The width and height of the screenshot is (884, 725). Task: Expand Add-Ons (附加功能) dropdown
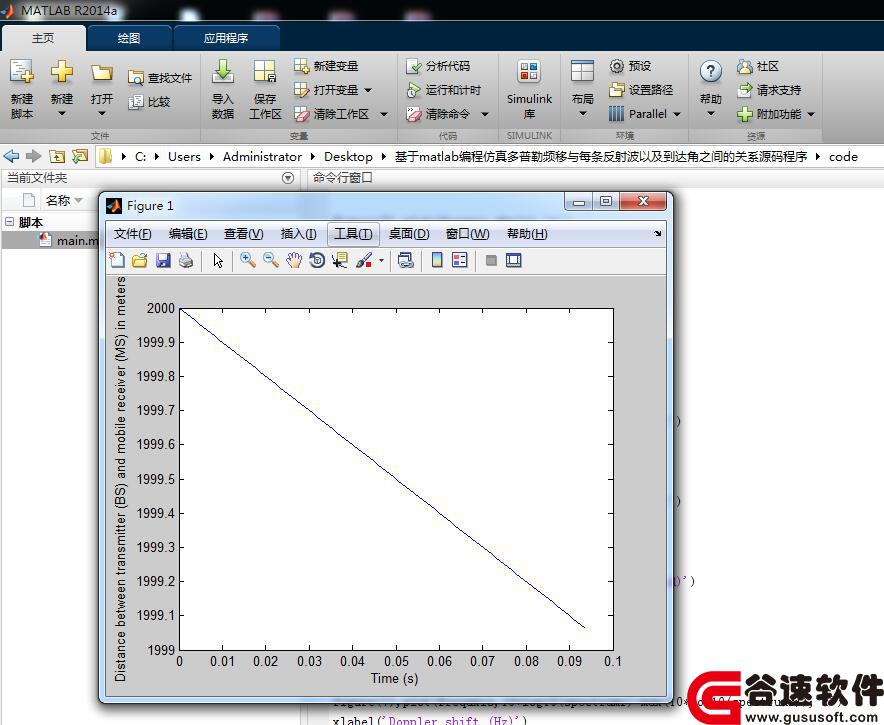coord(811,114)
